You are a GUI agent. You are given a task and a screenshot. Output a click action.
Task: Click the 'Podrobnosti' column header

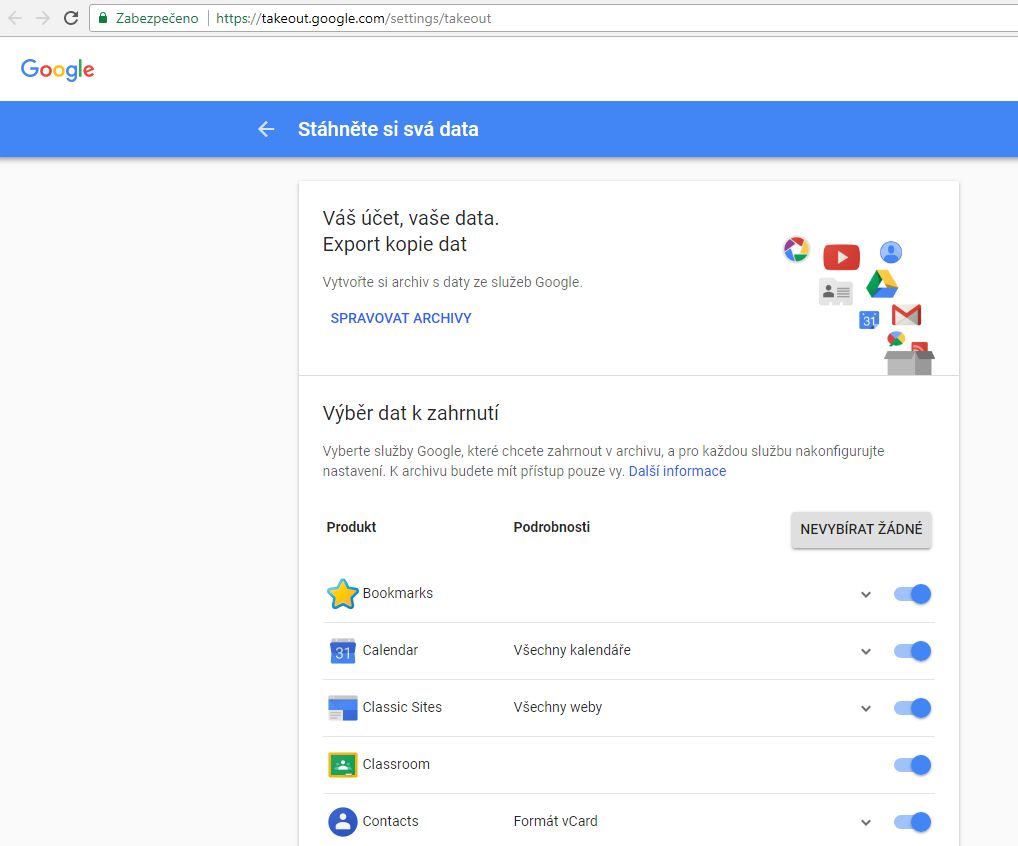click(552, 527)
